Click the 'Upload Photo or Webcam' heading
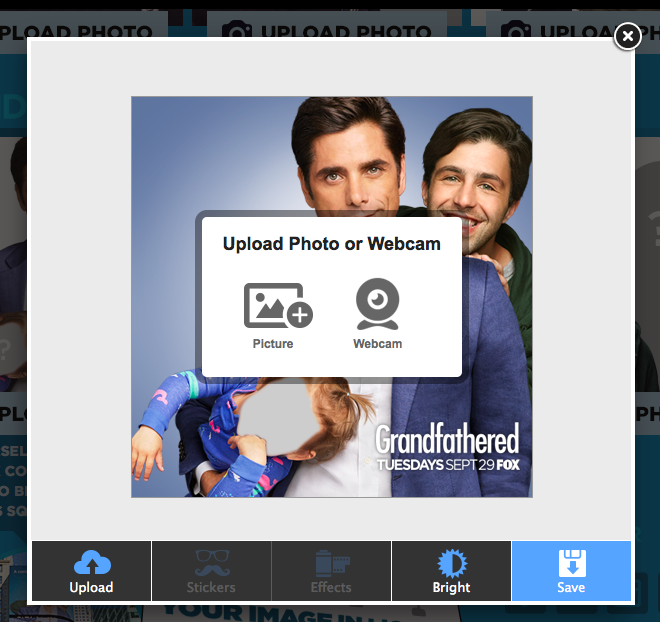The image size is (660, 622). (332, 244)
